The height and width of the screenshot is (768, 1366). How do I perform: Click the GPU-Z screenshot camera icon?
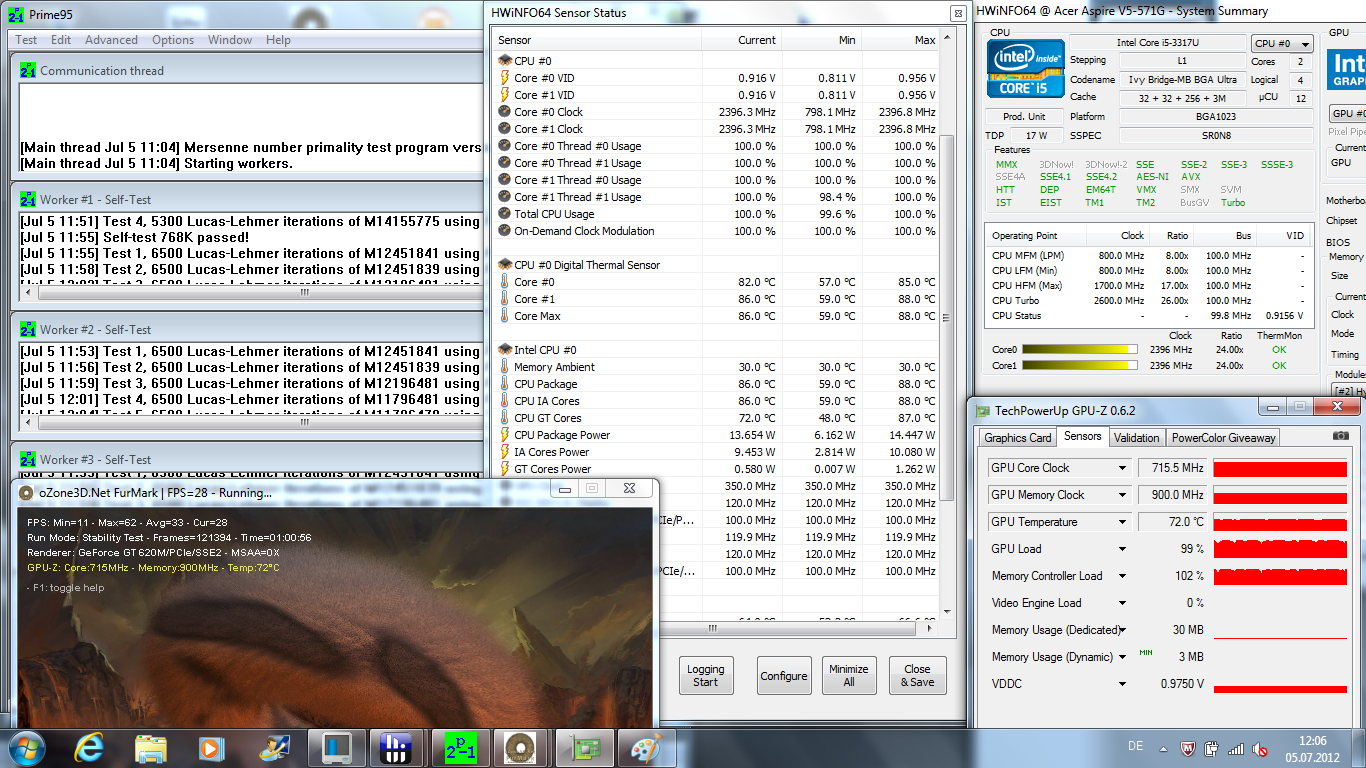(x=1341, y=436)
